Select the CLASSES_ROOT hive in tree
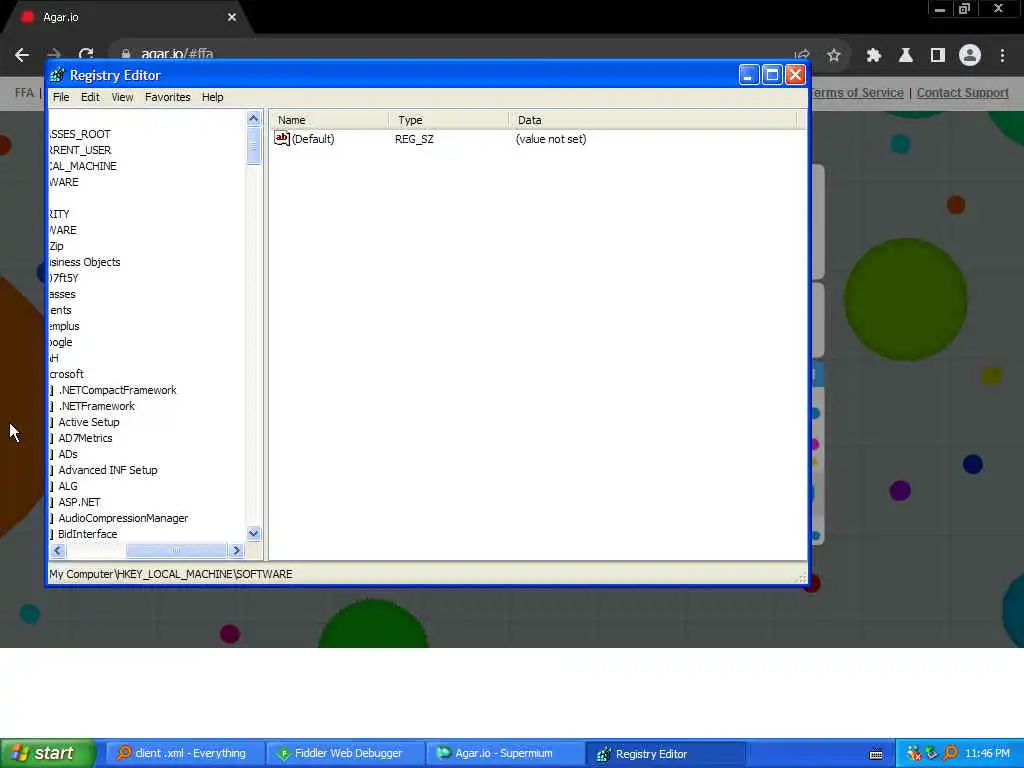This screenshot has width=1024, height=768. coord(80,134)
